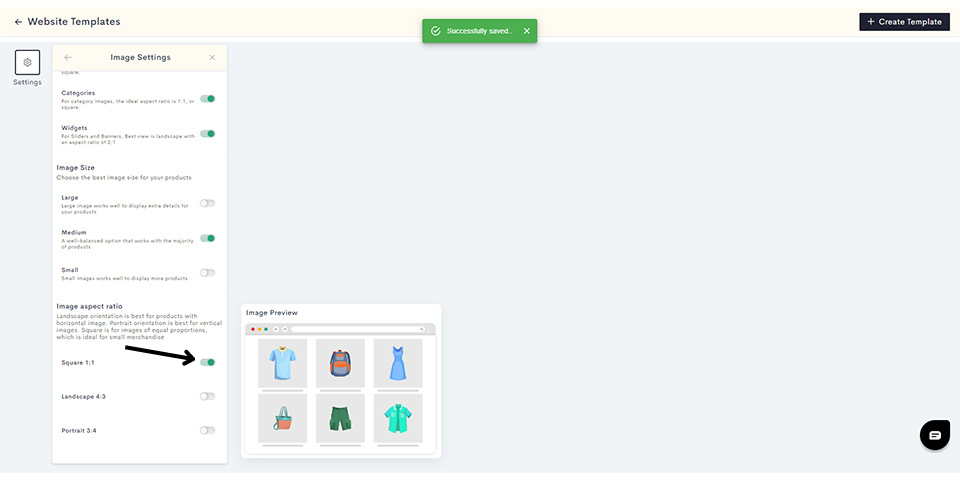The image size is (960, 480).
Task: Click the Website Templates title link
Action: coord(74,22)
